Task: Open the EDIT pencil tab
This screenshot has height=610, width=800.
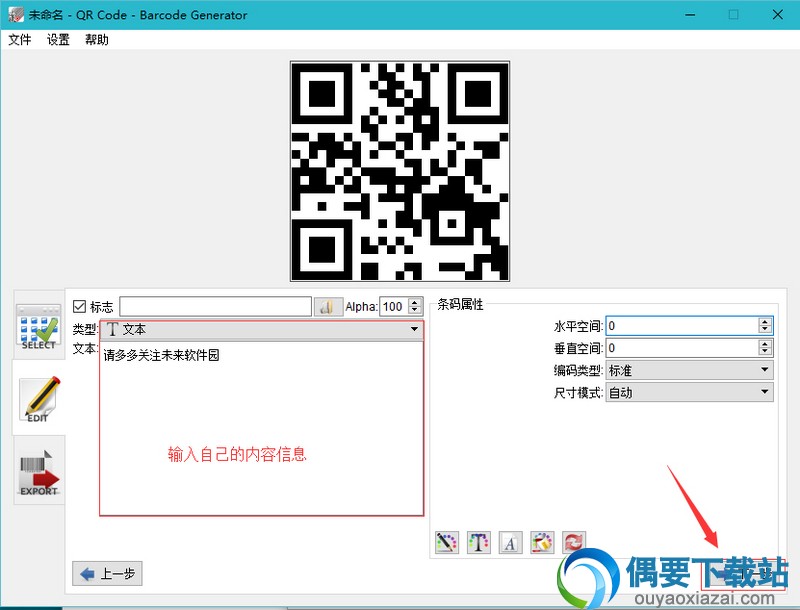Action: [x=39, y=398]
